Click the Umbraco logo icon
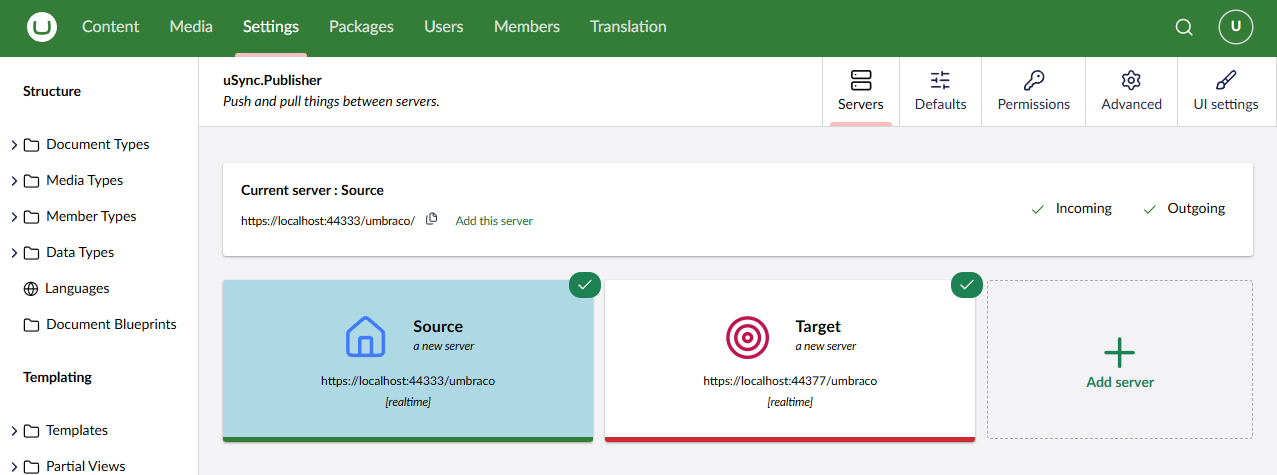Image resolution: width=1277 pixels, height=475 pixels. click(x=42, y=28)
